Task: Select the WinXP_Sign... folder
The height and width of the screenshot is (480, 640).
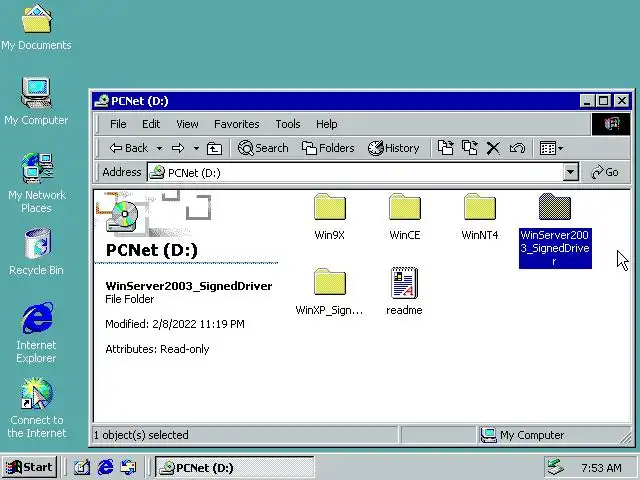Action: (329, 291)
